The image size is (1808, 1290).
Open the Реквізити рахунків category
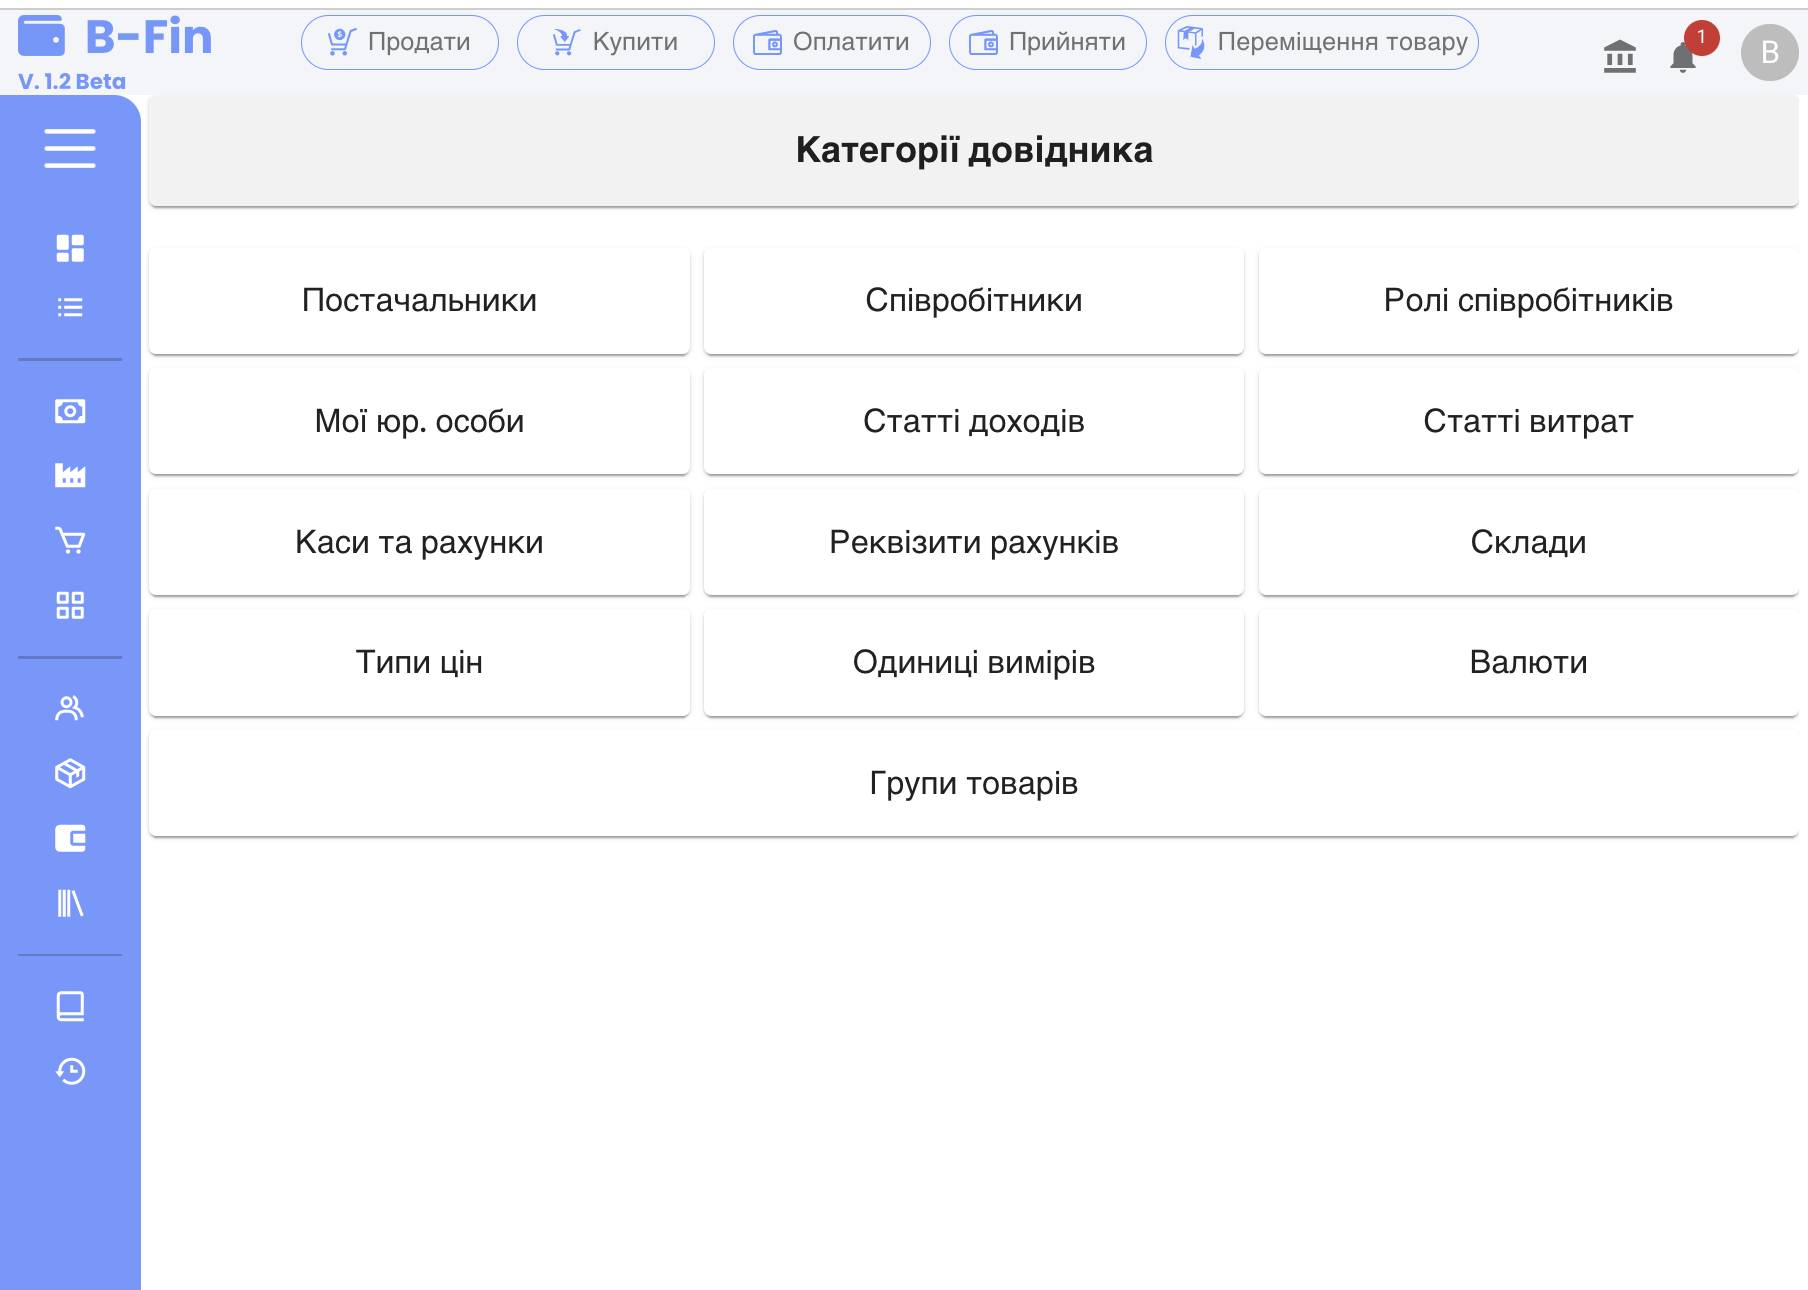[974, 542]
